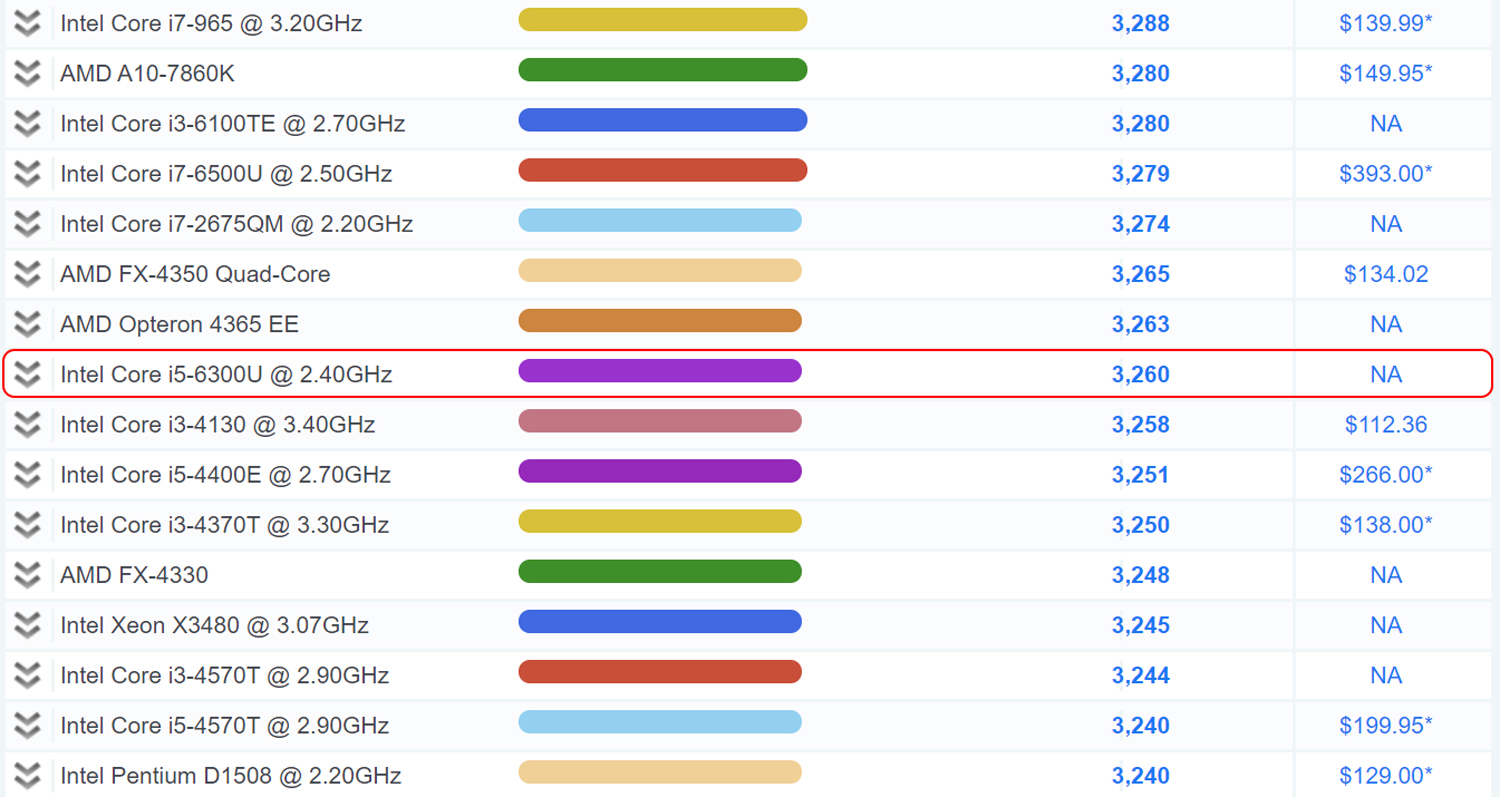This screenshot has height=797, width=1500.
Task: Open the Intel Core i5-4400E @ 2.70GHz link
Action: [225, 474]
